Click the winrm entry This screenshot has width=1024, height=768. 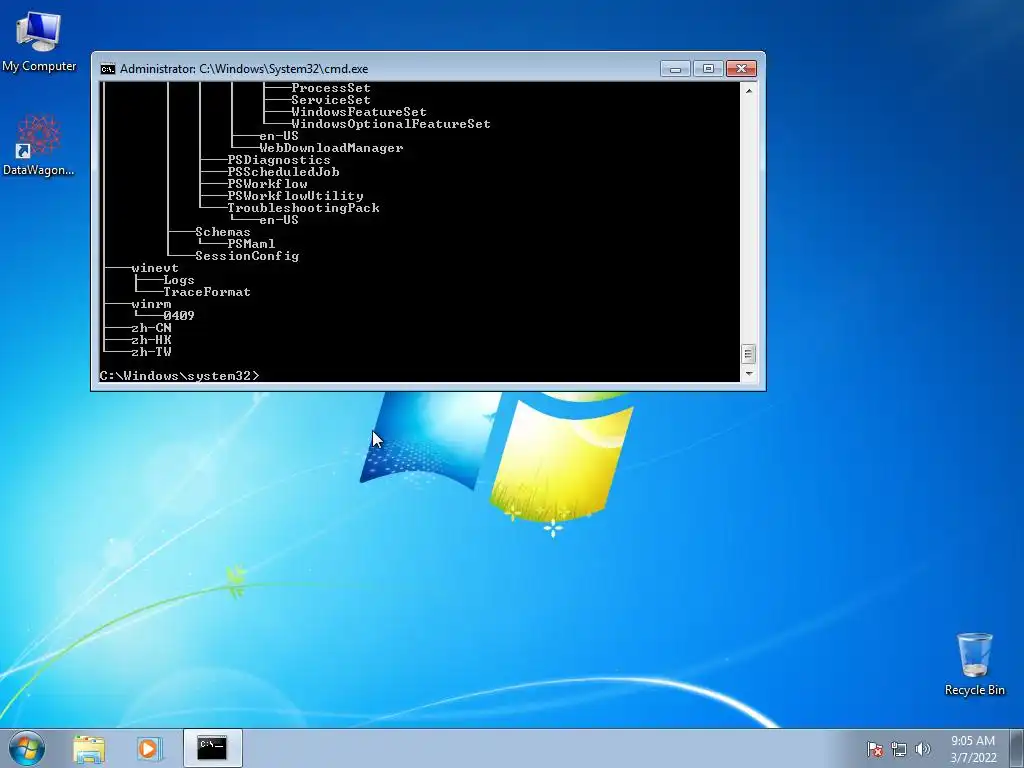point(151,304)
